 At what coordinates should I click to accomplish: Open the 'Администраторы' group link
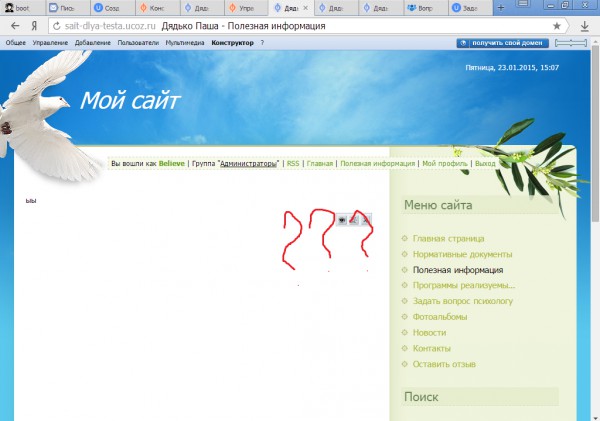248,163
